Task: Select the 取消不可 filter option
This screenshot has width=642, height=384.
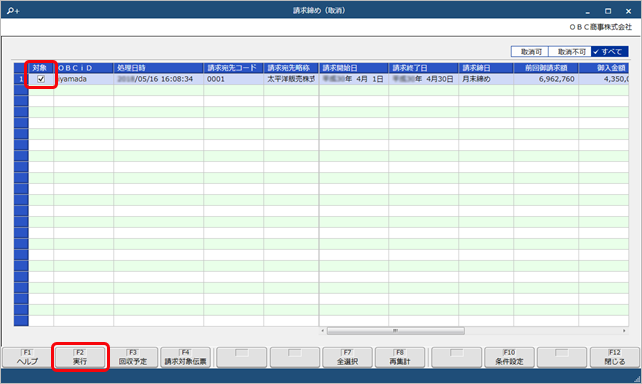Action: (571, 52)
